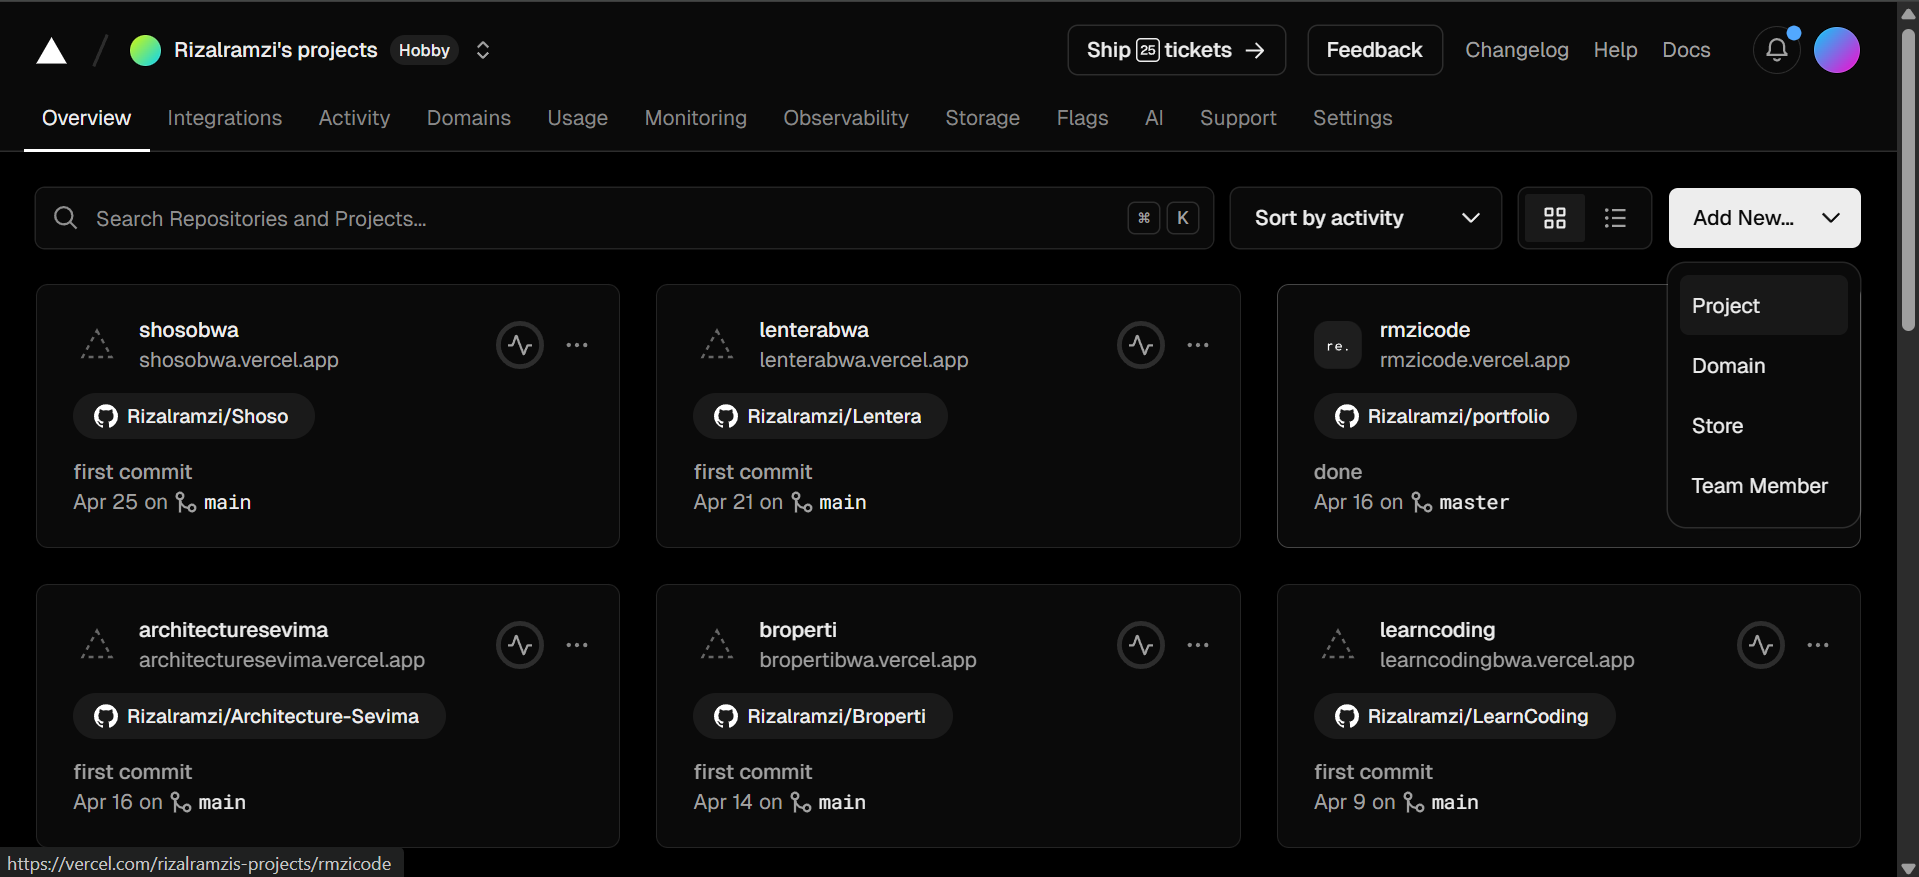This screenshot has height=877, width=1919.
Task: View shosobwa activity pulse icon
Action: (520, 345)
